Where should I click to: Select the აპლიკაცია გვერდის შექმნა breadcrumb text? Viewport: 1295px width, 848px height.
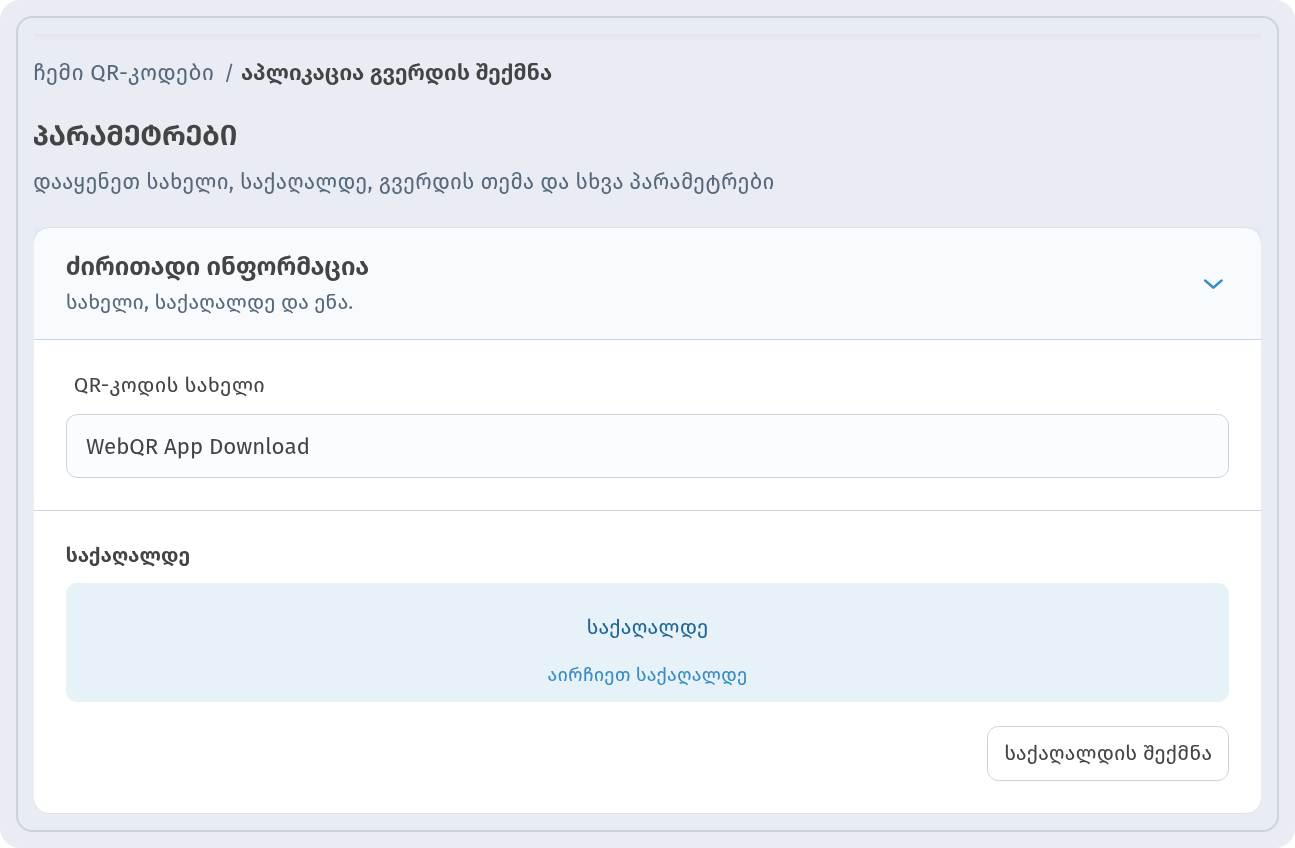tap(396, 73)
